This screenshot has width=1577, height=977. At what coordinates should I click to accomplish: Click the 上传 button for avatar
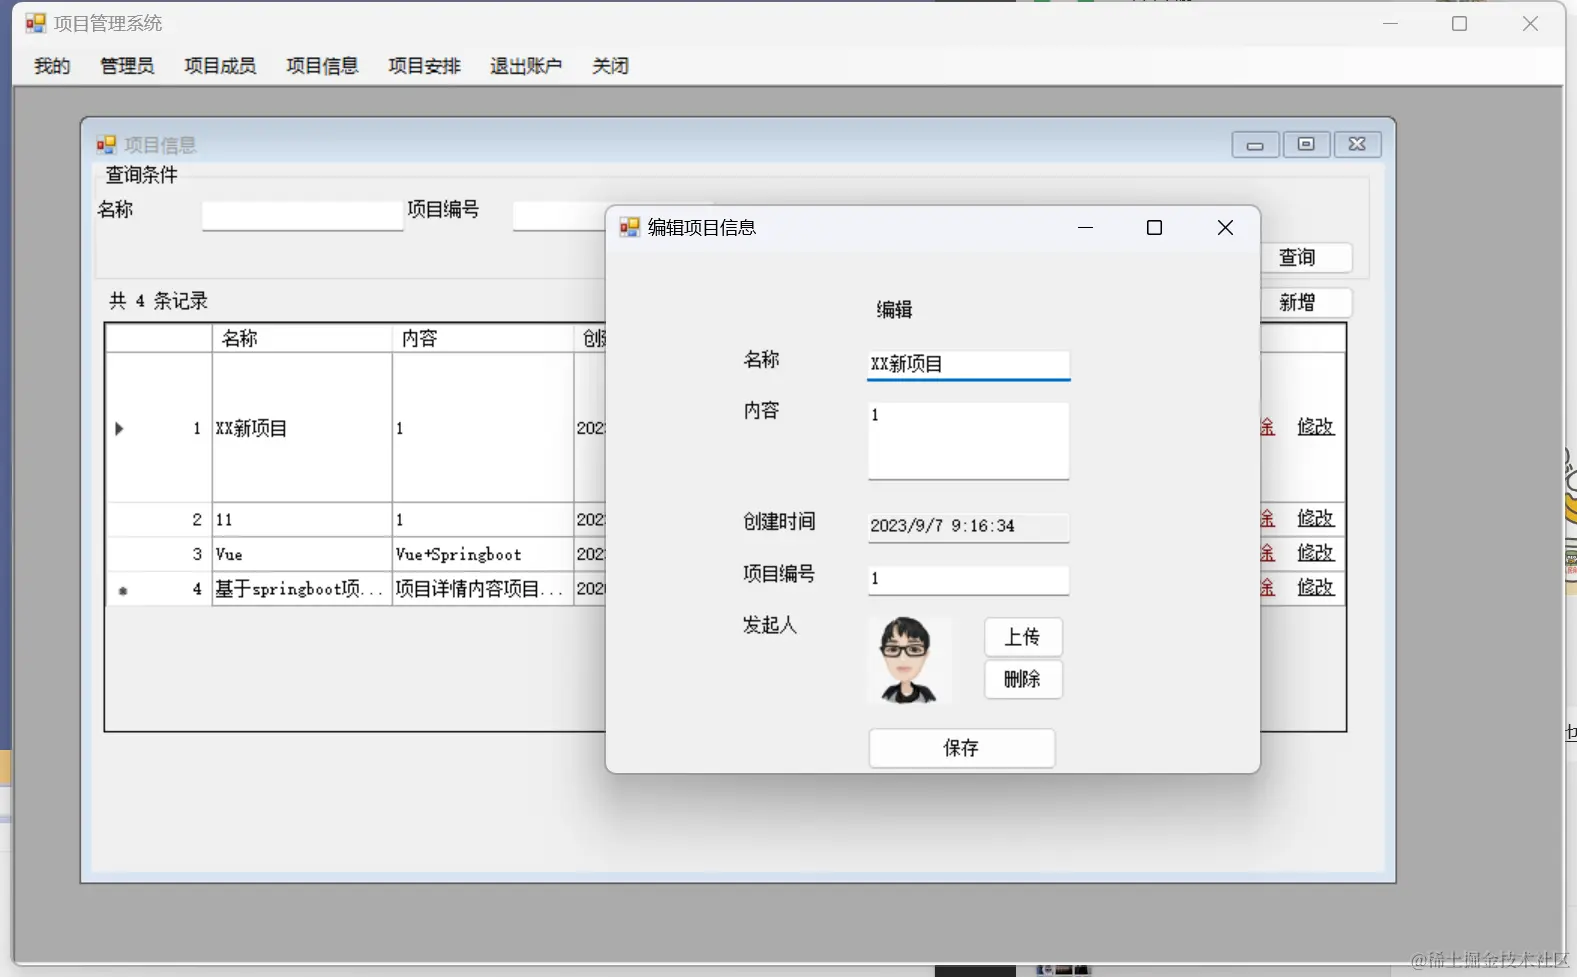click(1023, 637)
